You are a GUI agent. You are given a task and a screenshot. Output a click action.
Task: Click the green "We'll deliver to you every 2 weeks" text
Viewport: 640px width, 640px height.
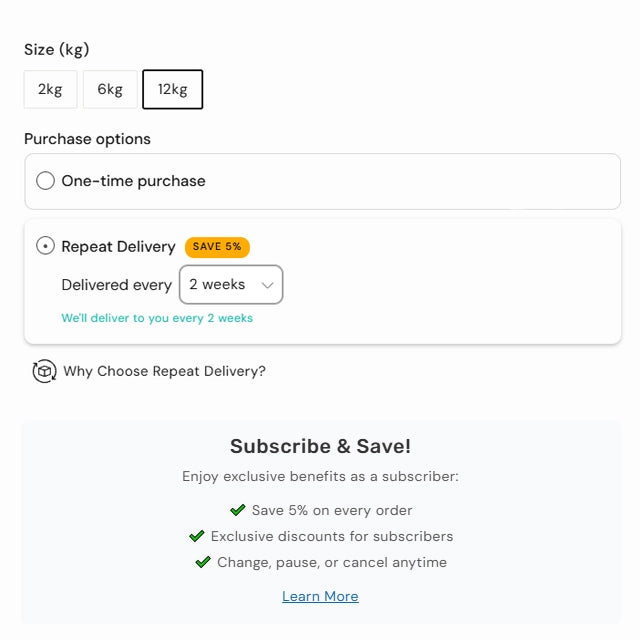(x=157, y=318)
